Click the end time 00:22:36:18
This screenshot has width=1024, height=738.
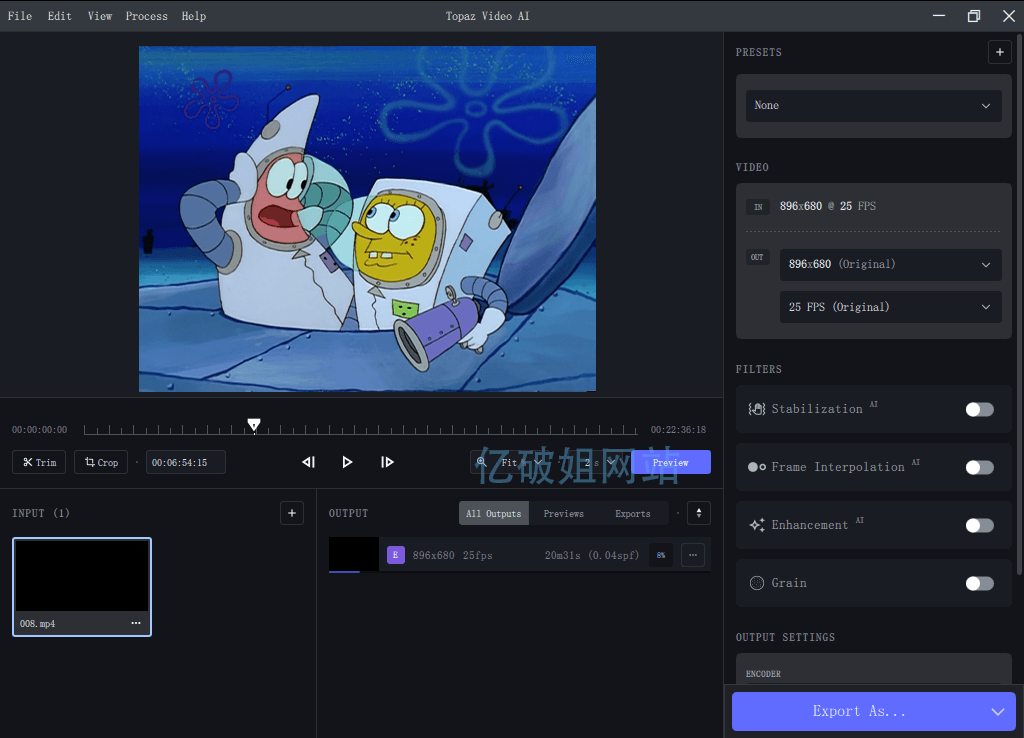pos(678,430)
